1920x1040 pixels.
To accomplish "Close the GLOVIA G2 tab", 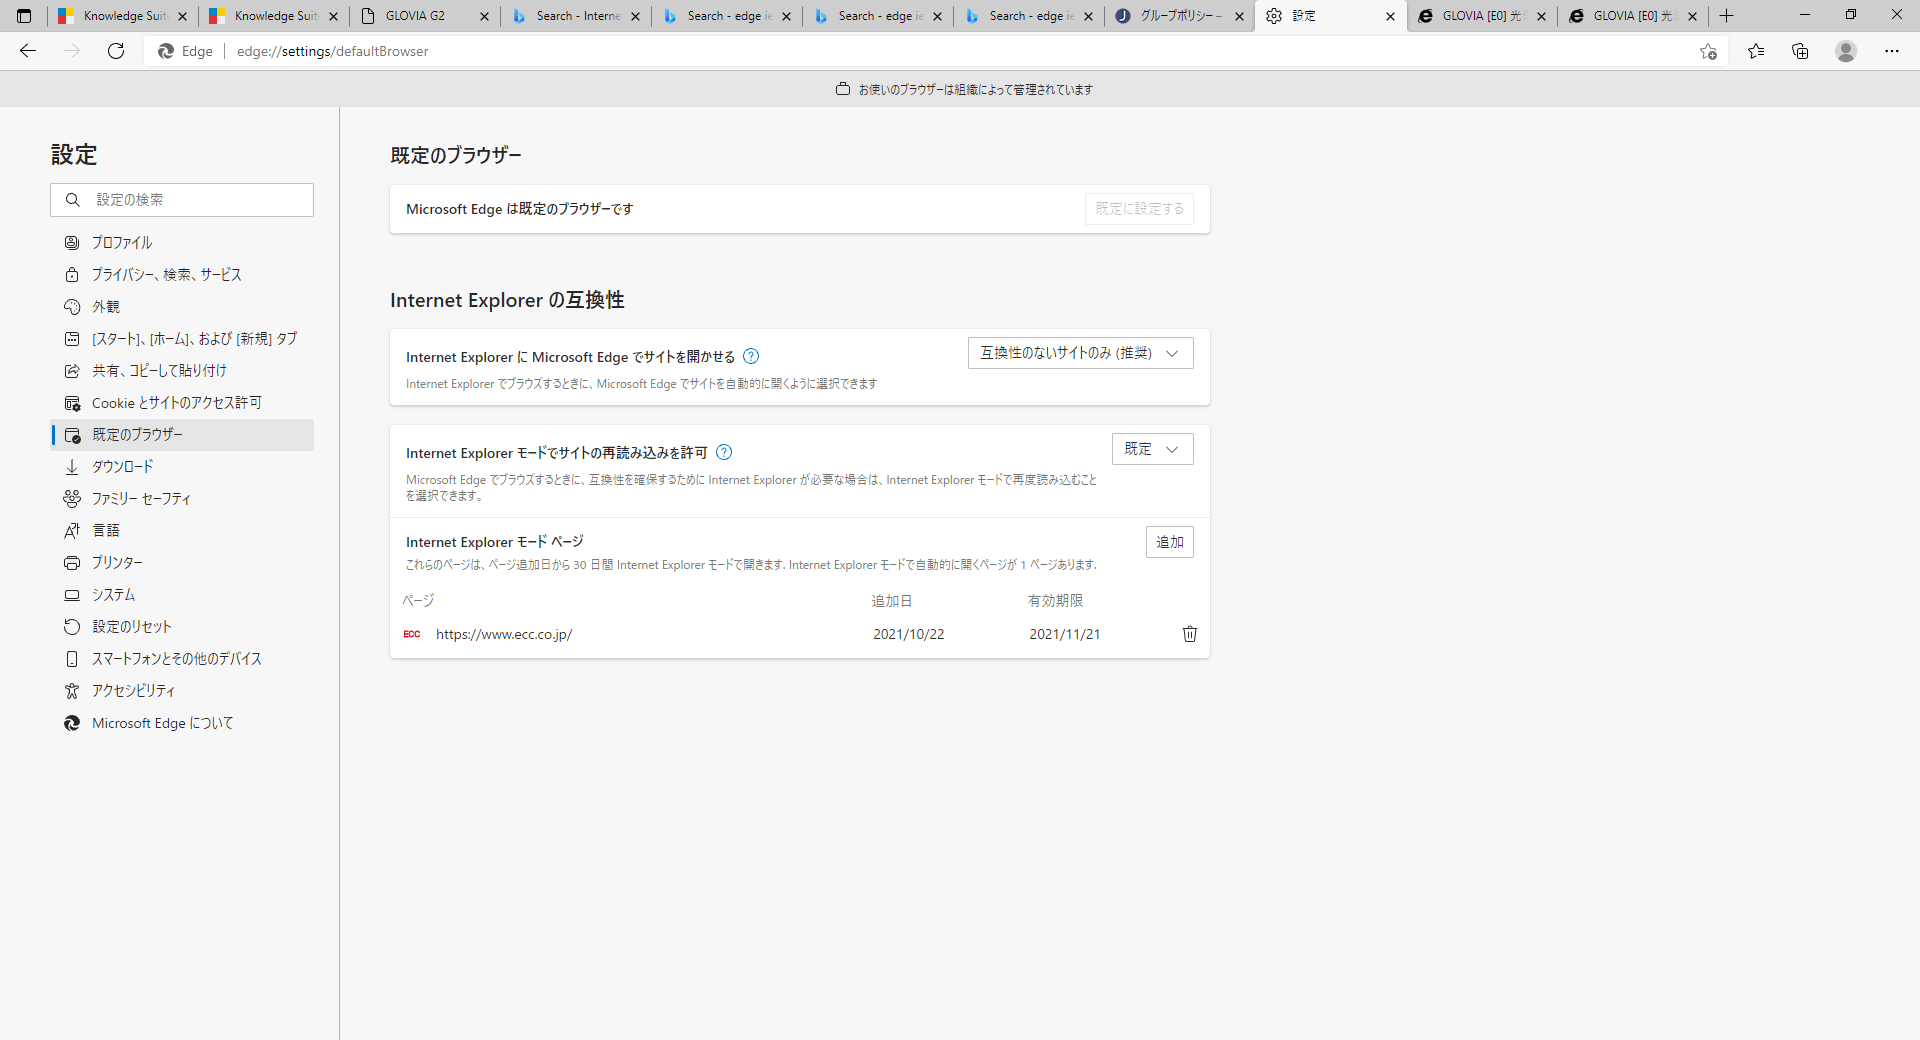I will click(484, 16).
